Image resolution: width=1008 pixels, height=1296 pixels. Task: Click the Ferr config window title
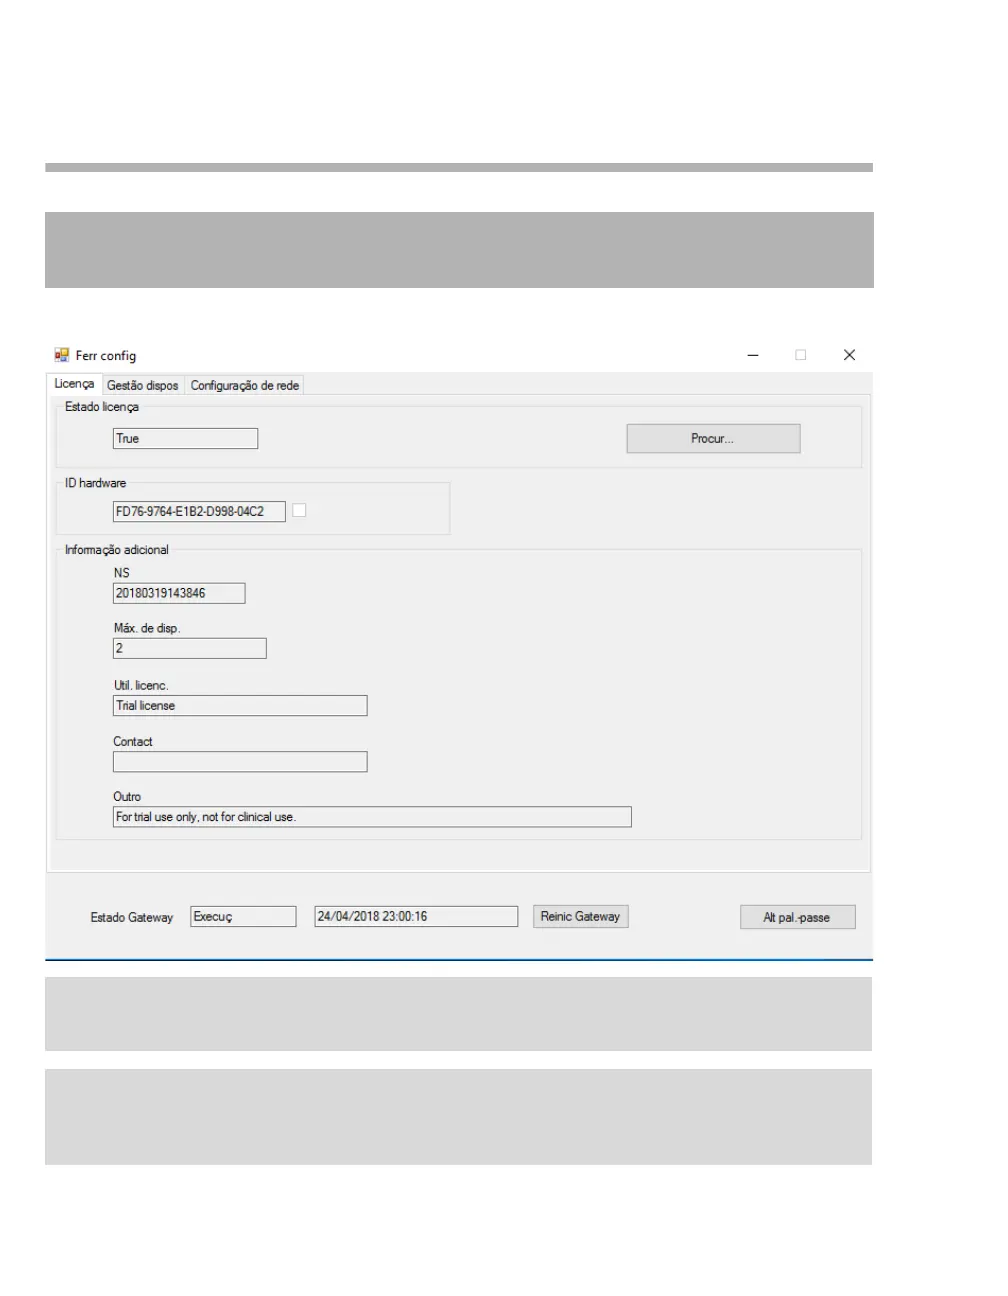[x=106, y=356]
